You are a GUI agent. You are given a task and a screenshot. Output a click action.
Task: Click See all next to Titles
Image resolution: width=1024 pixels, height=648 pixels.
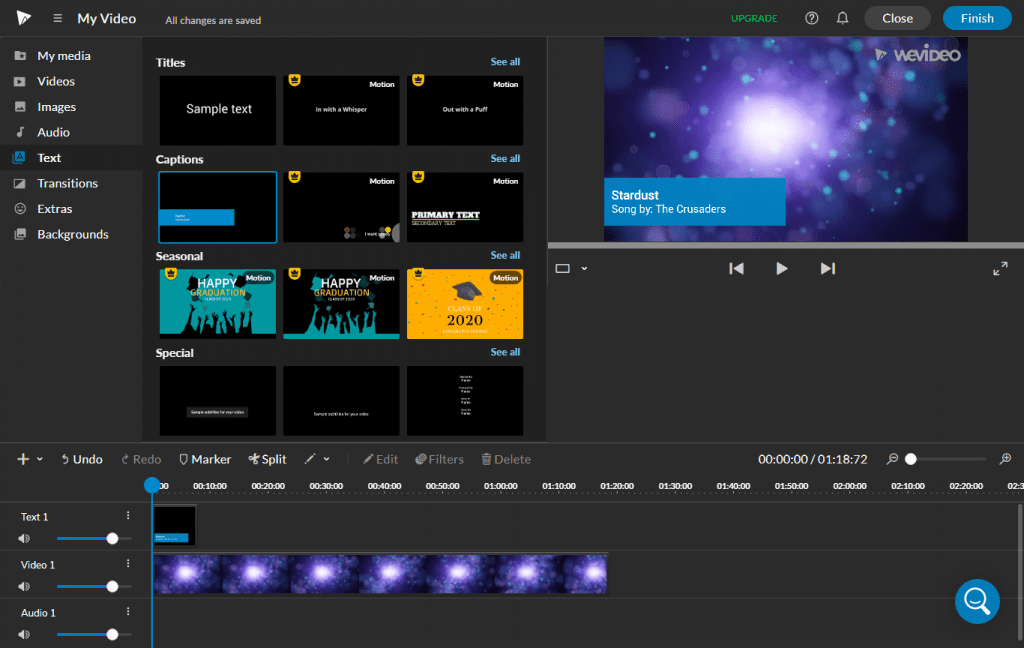505,61
